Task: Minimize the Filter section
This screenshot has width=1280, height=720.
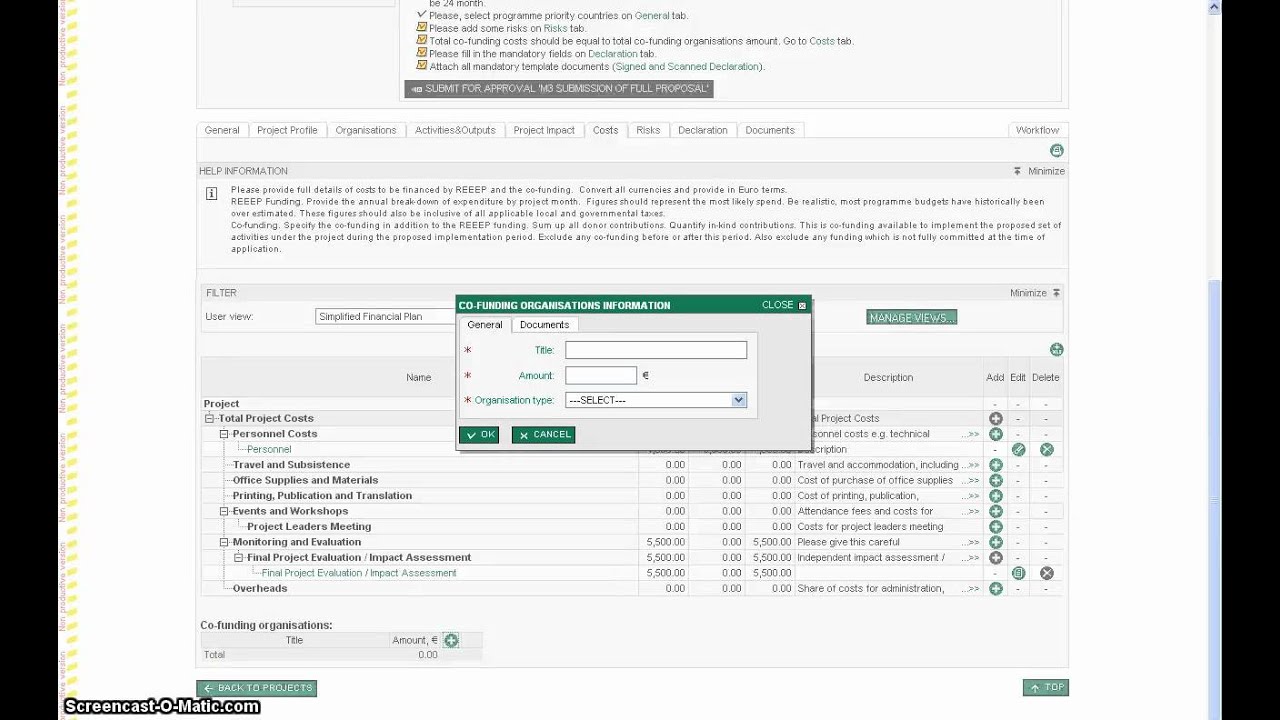Action: (x=1035, y=293)
